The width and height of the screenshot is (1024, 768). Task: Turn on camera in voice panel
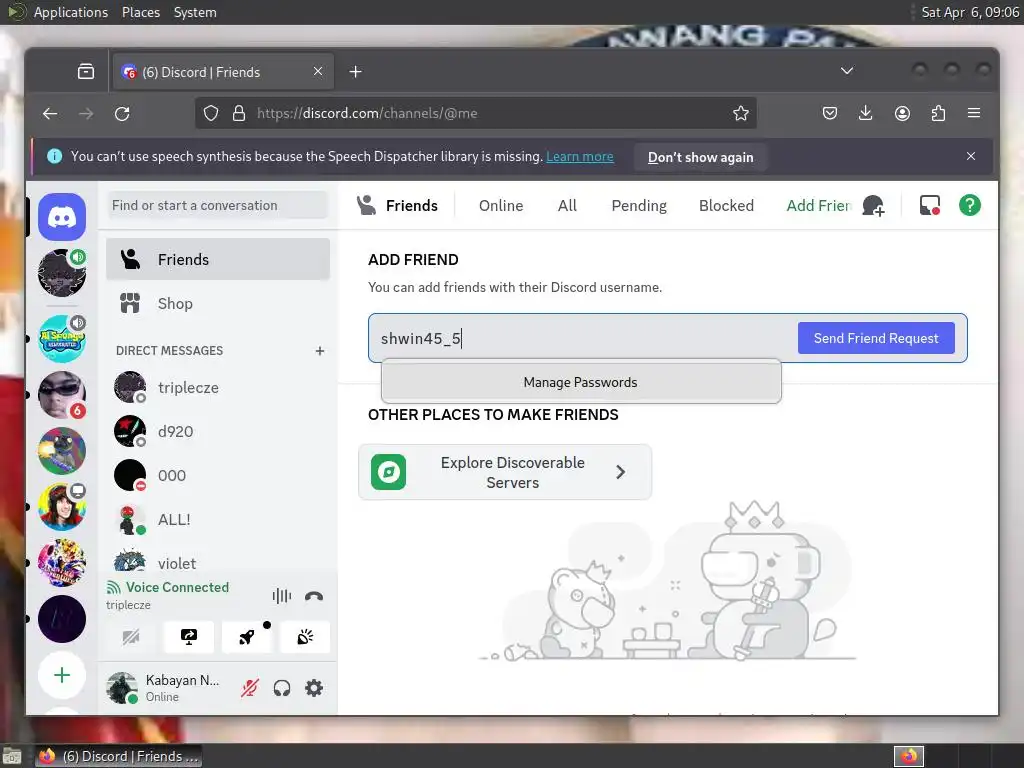(x=131, y=637)
